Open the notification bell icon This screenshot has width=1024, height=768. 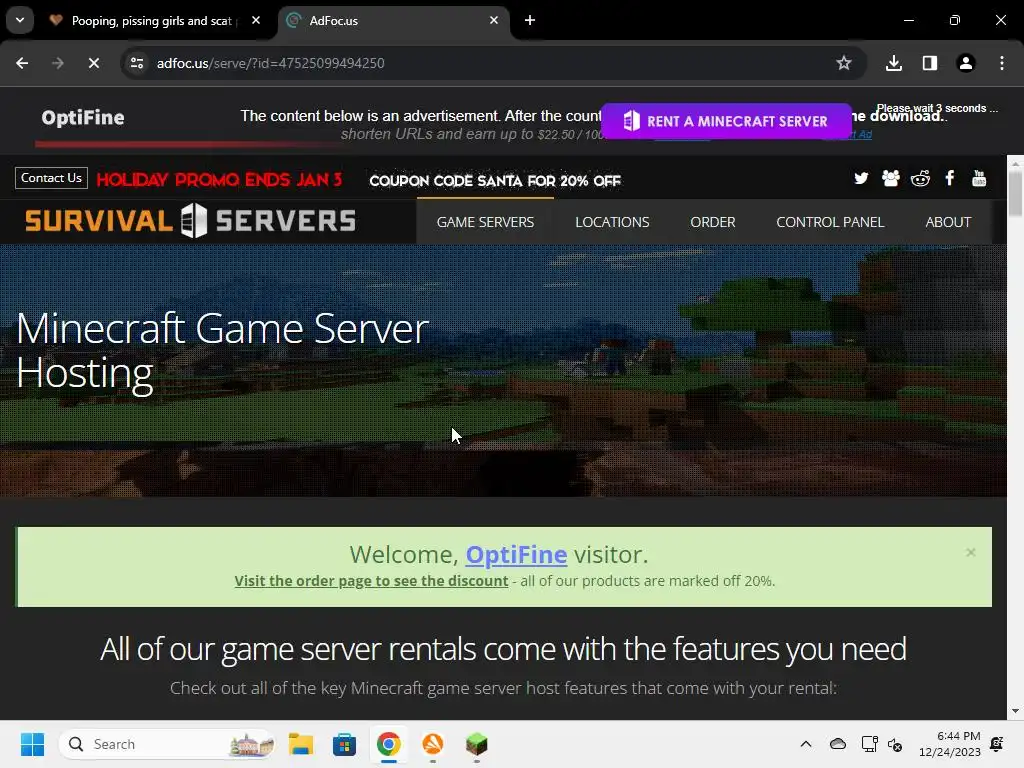[997, 744]
